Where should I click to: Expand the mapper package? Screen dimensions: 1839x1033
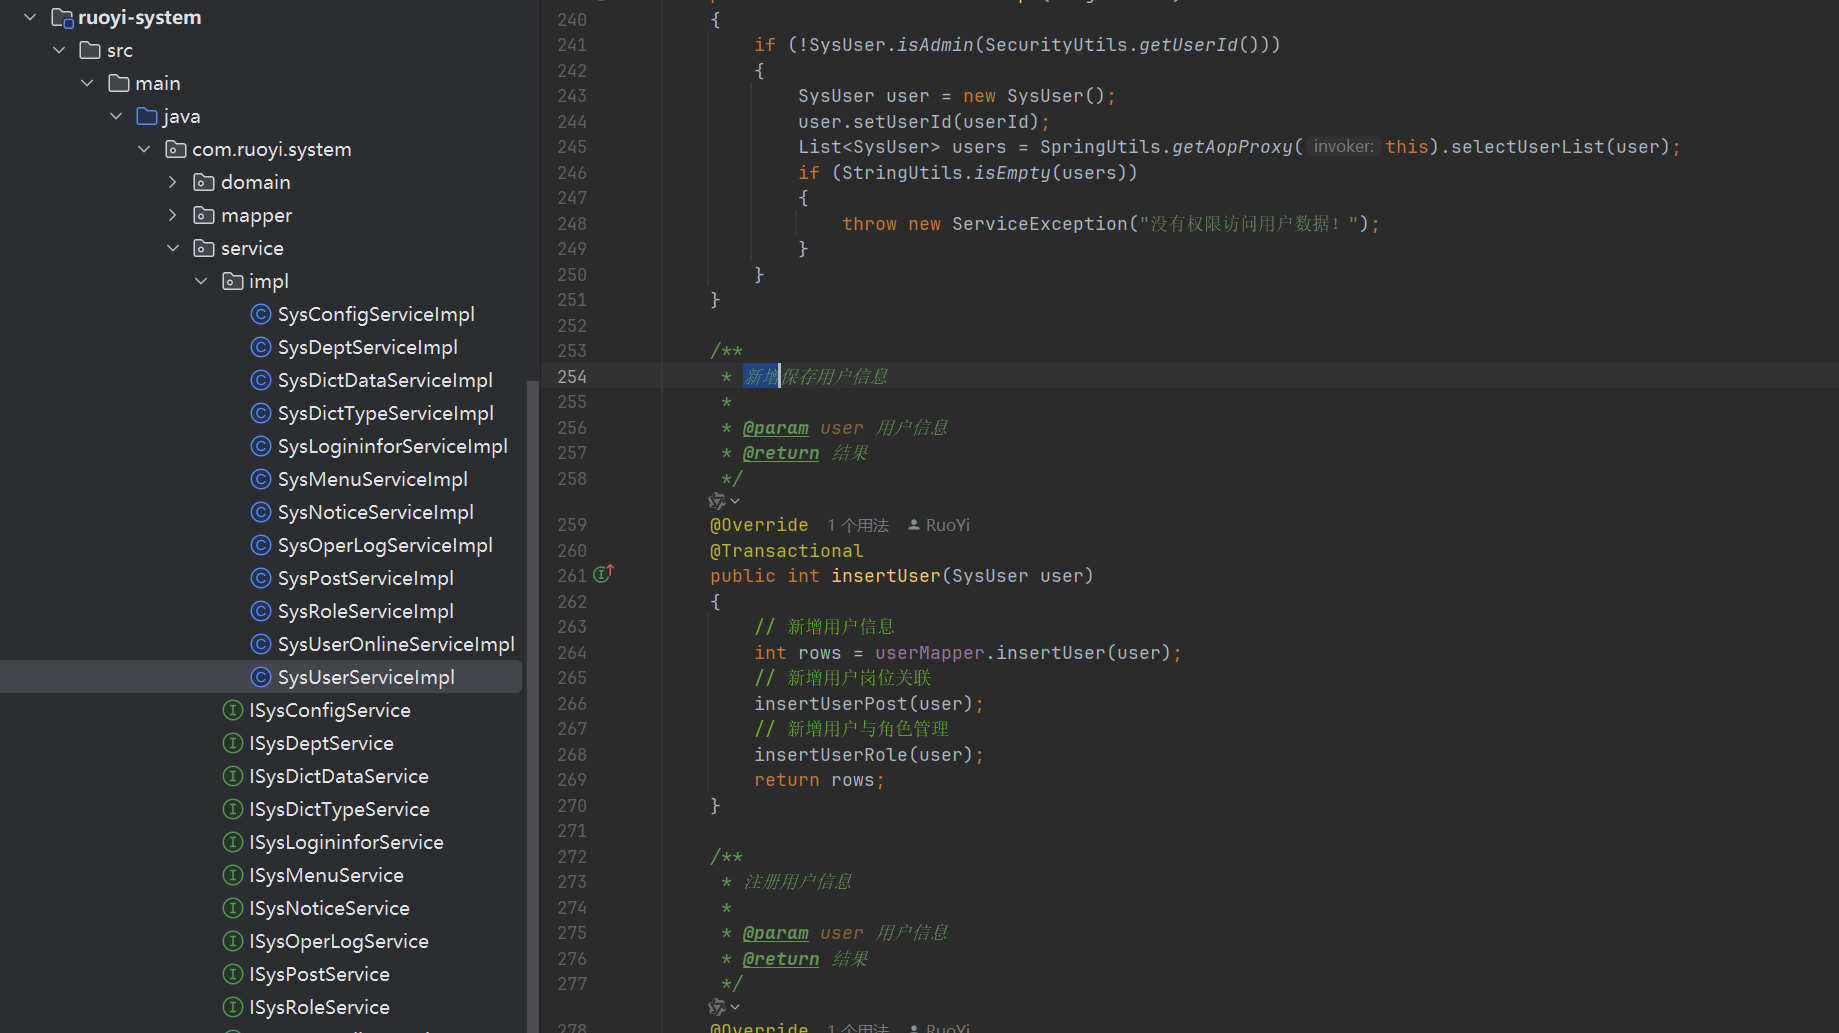(x=173, y=215)
